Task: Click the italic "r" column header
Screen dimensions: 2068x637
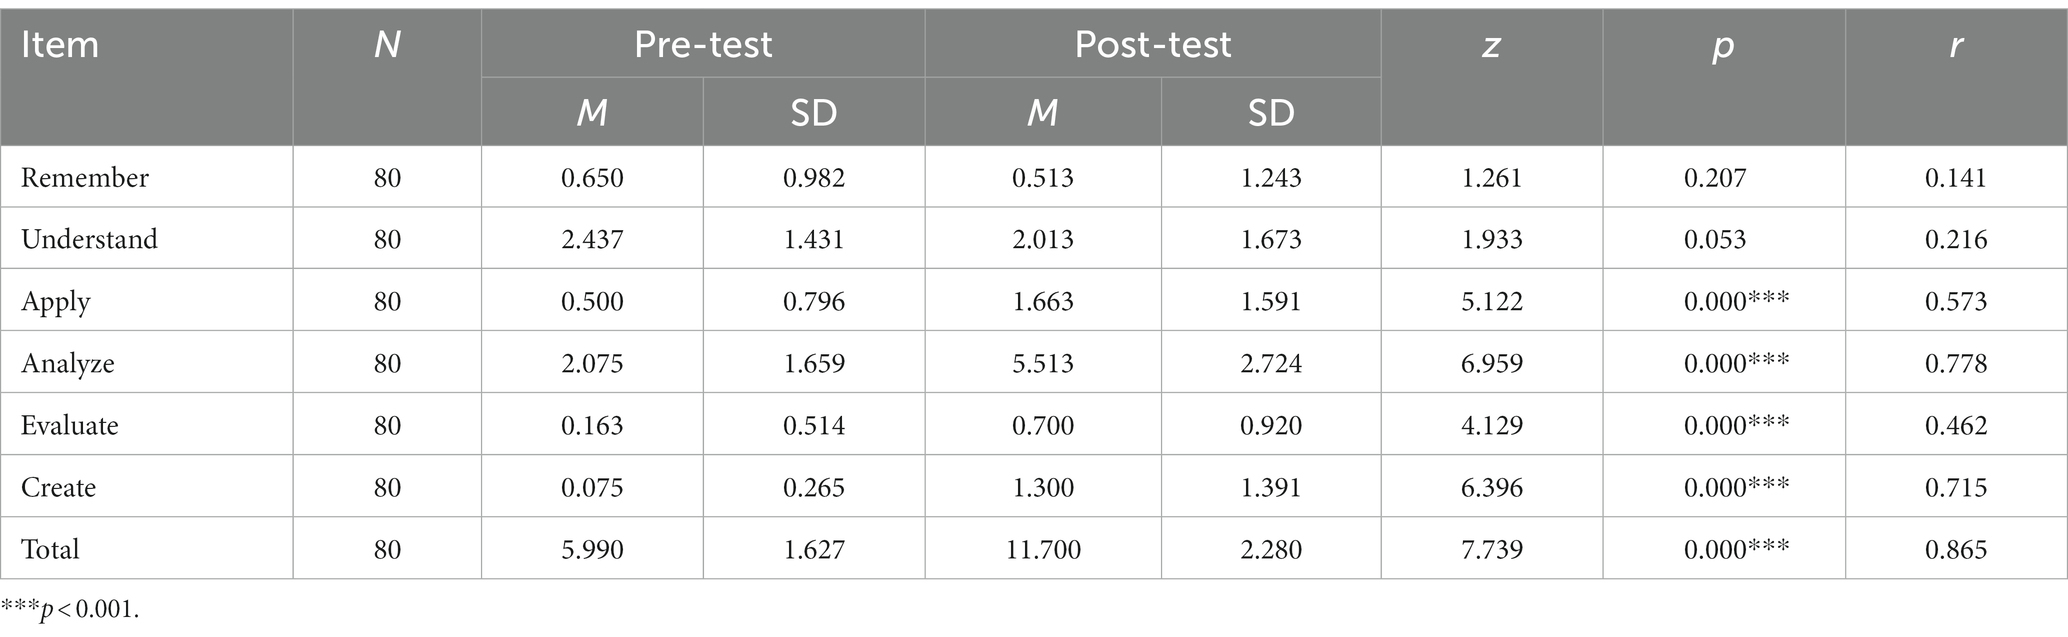Action: (x=1955, y=45)
